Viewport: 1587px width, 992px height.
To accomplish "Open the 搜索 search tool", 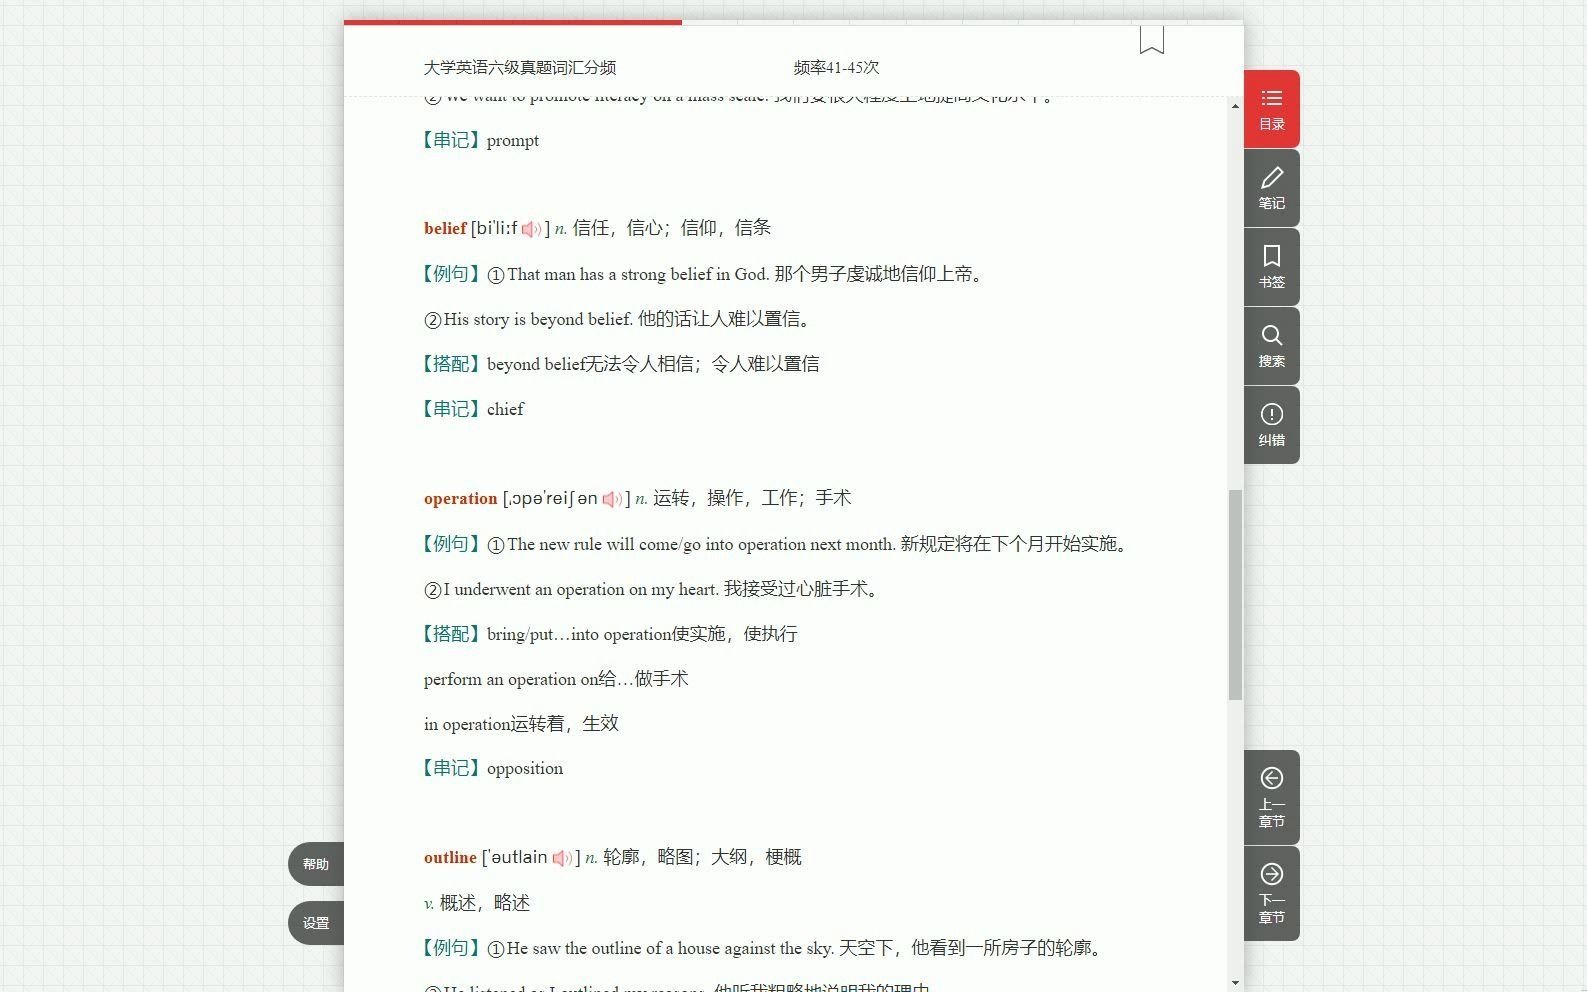I will point(1271,346).
